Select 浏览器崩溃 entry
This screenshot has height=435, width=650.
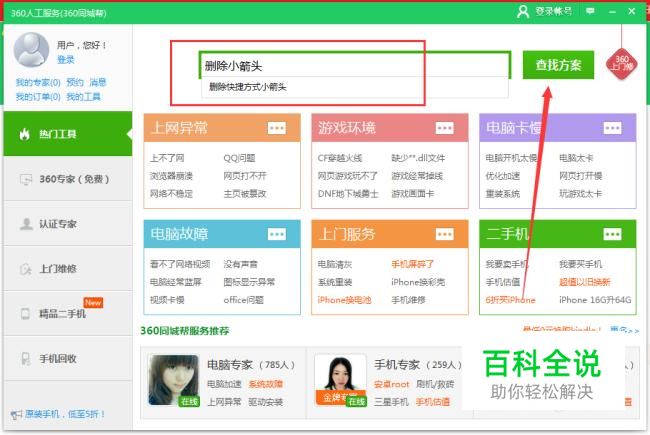(171, 176)
